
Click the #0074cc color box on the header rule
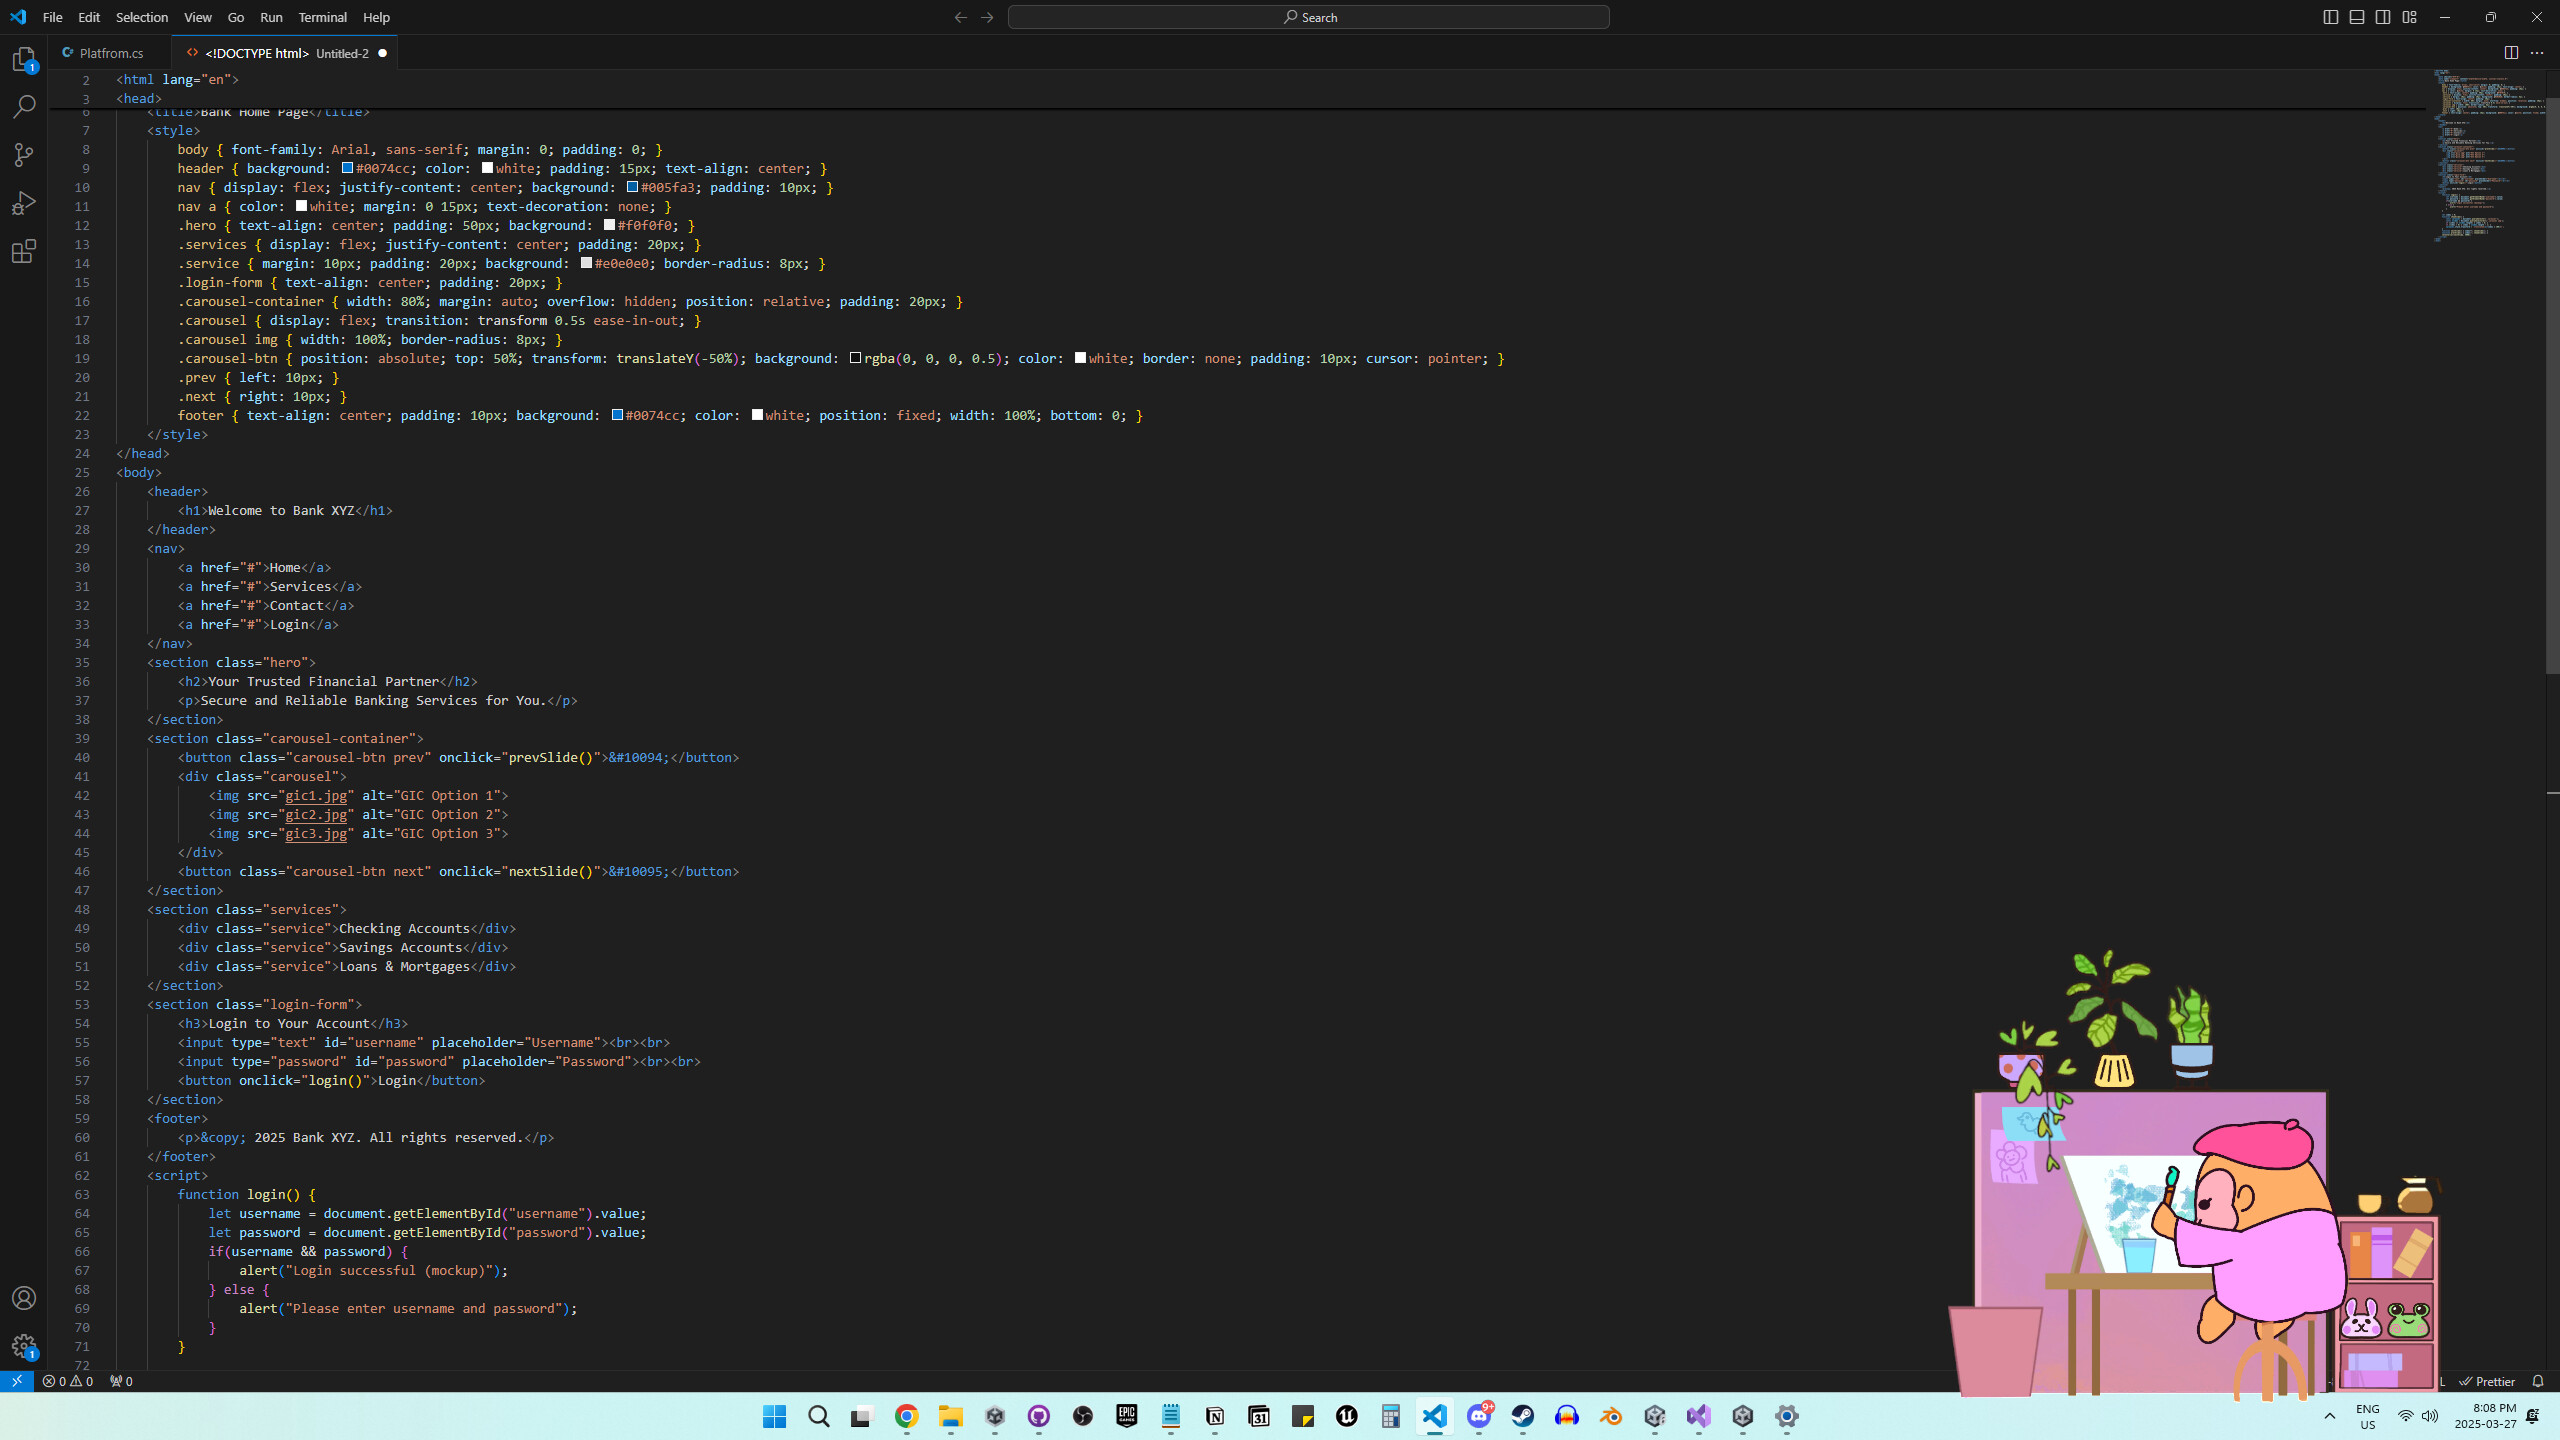coord(345,168)
